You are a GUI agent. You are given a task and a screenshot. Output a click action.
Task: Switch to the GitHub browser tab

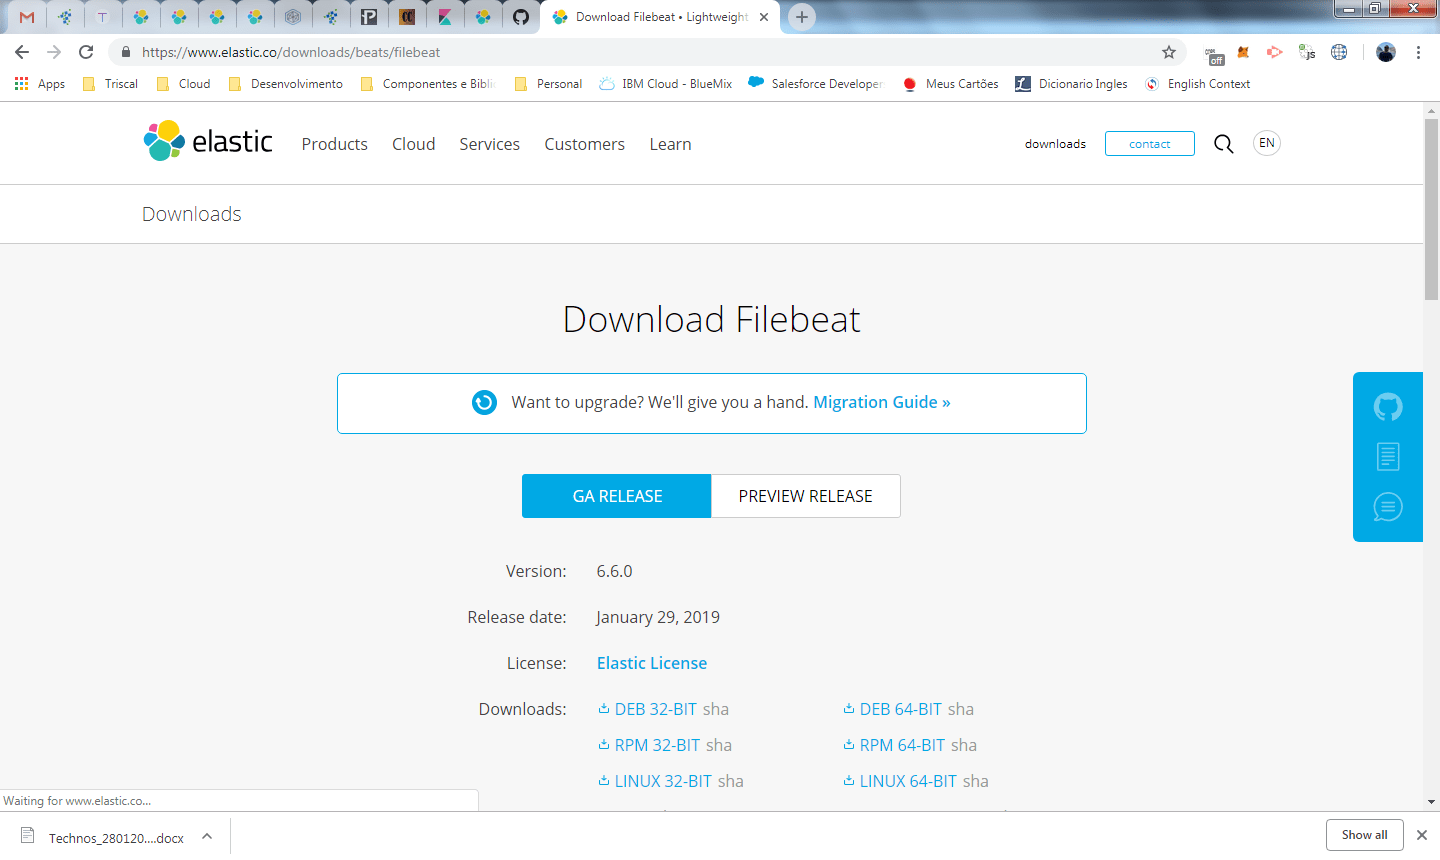[x=520, y=17]
